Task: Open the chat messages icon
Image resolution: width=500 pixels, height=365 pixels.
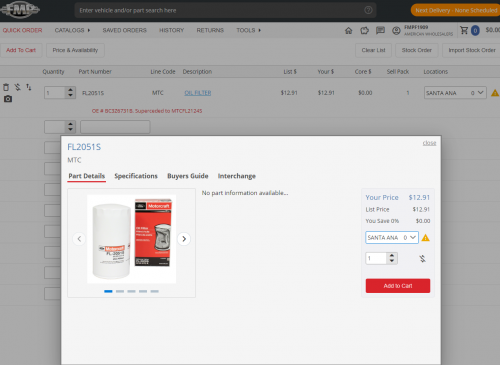Action: (x=380, y=31)
